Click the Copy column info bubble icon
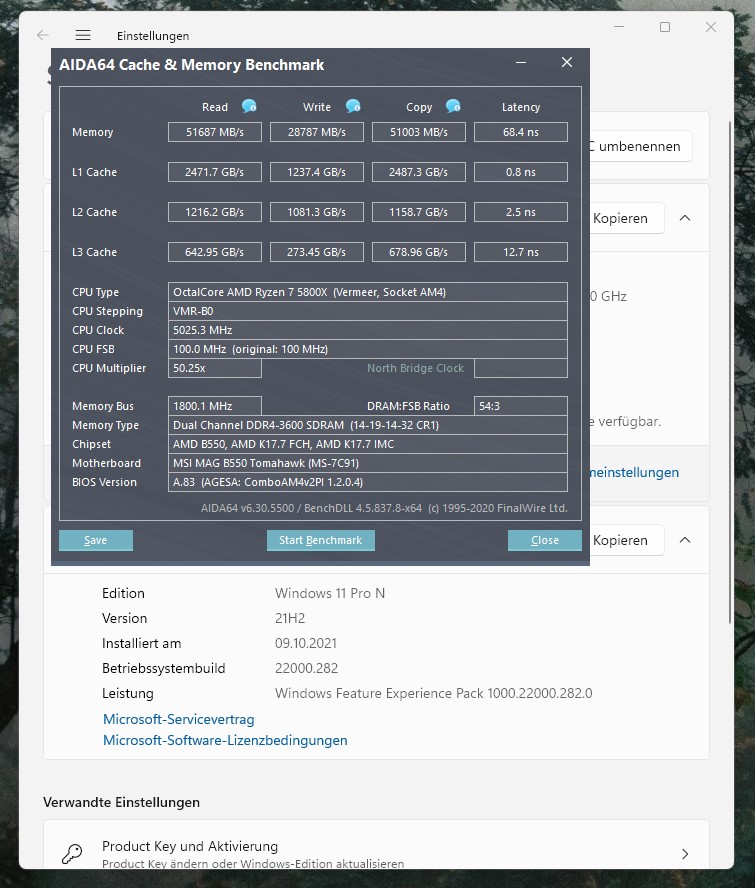The width and height of the screenshot is (755, 888). [453, 106]
